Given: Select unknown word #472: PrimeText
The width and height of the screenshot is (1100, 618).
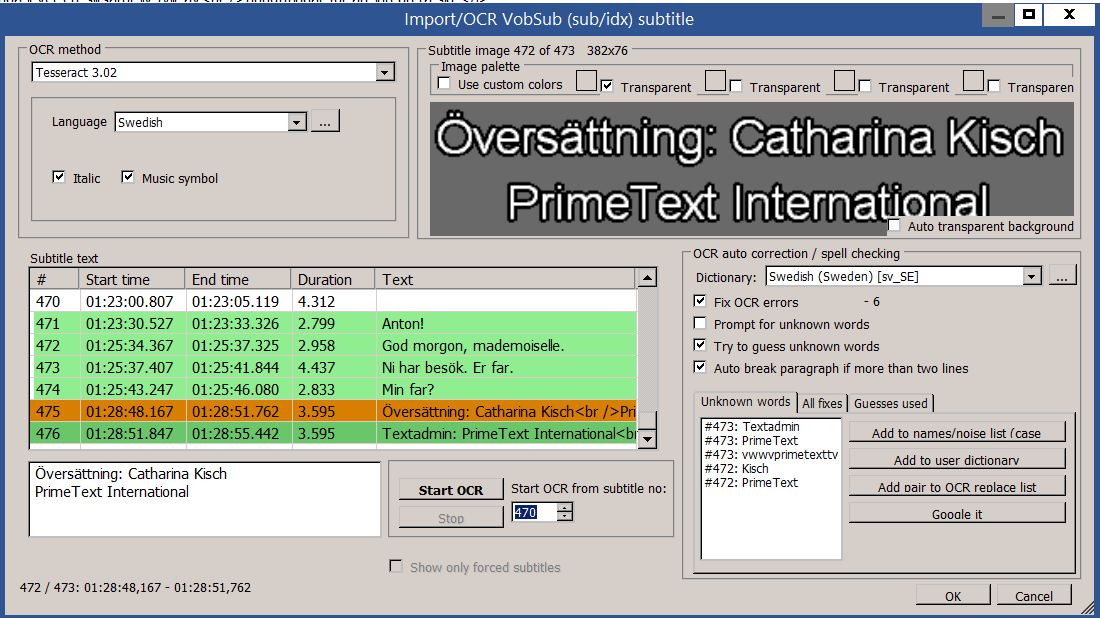Looking at the screenshot, I should point(751,483).
